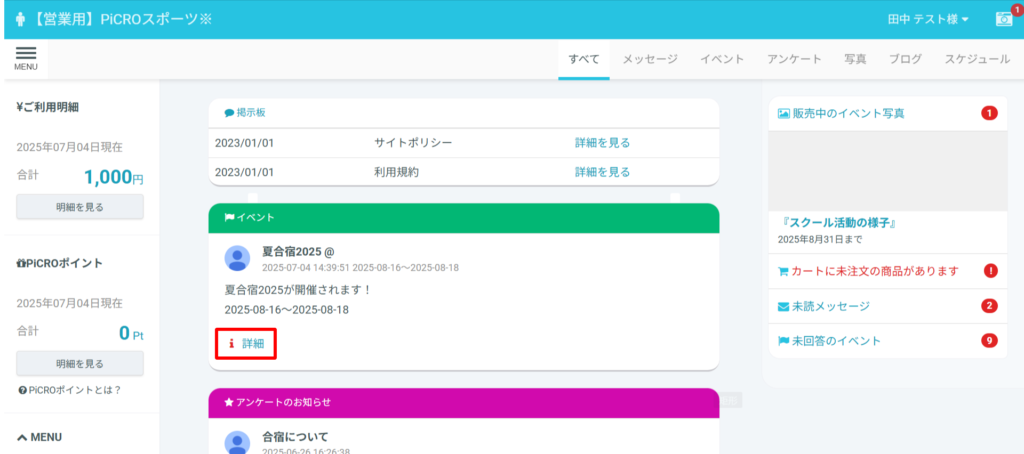Screen dimensions: 1024x454
Task: Click the サイトポリシー bulletin row title
Action: [413, 142]
